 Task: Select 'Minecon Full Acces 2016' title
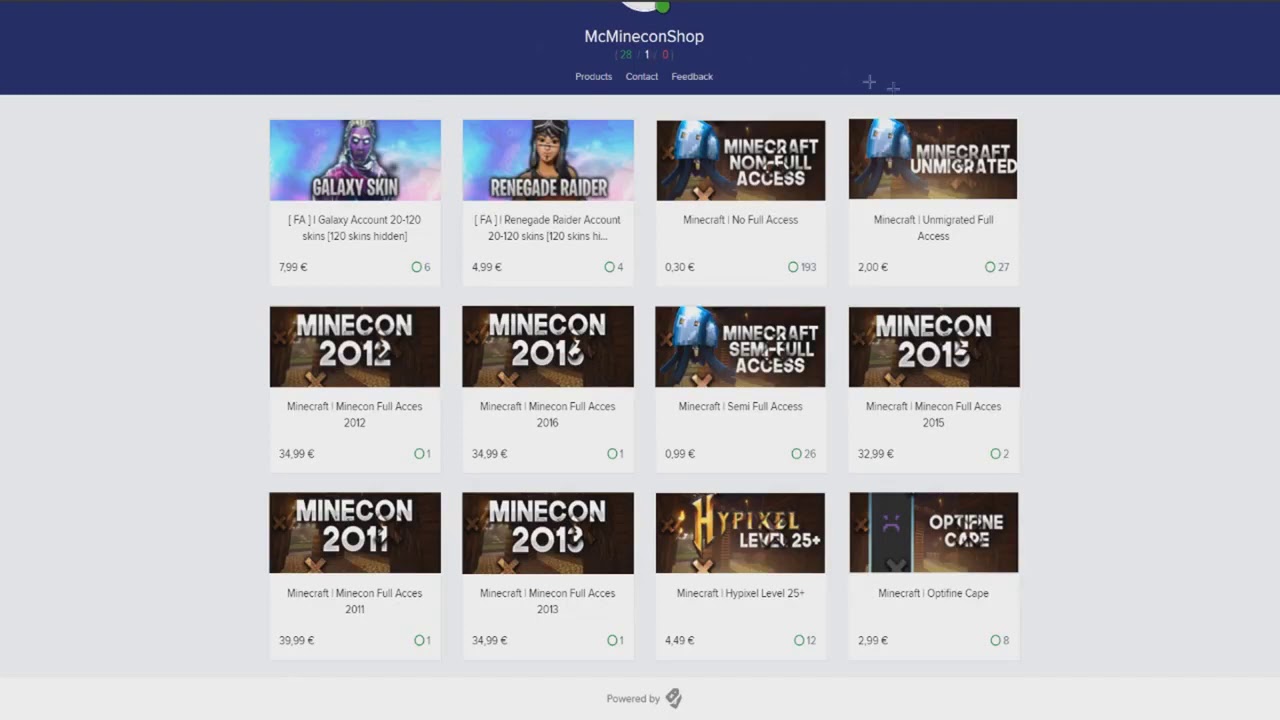548,415
